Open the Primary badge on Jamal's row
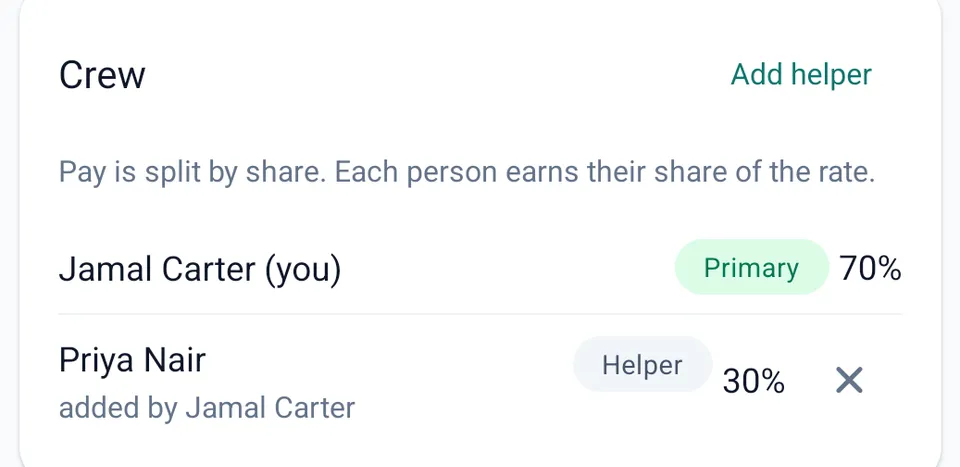The height and width of the screenshot is (467, 960). [x=751, y=267]
